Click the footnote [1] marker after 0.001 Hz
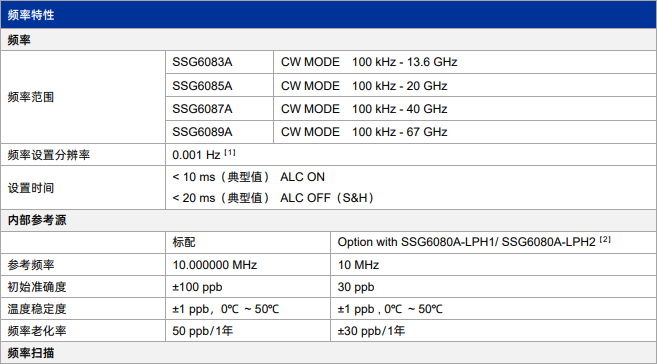 click(x=230, y=153)
